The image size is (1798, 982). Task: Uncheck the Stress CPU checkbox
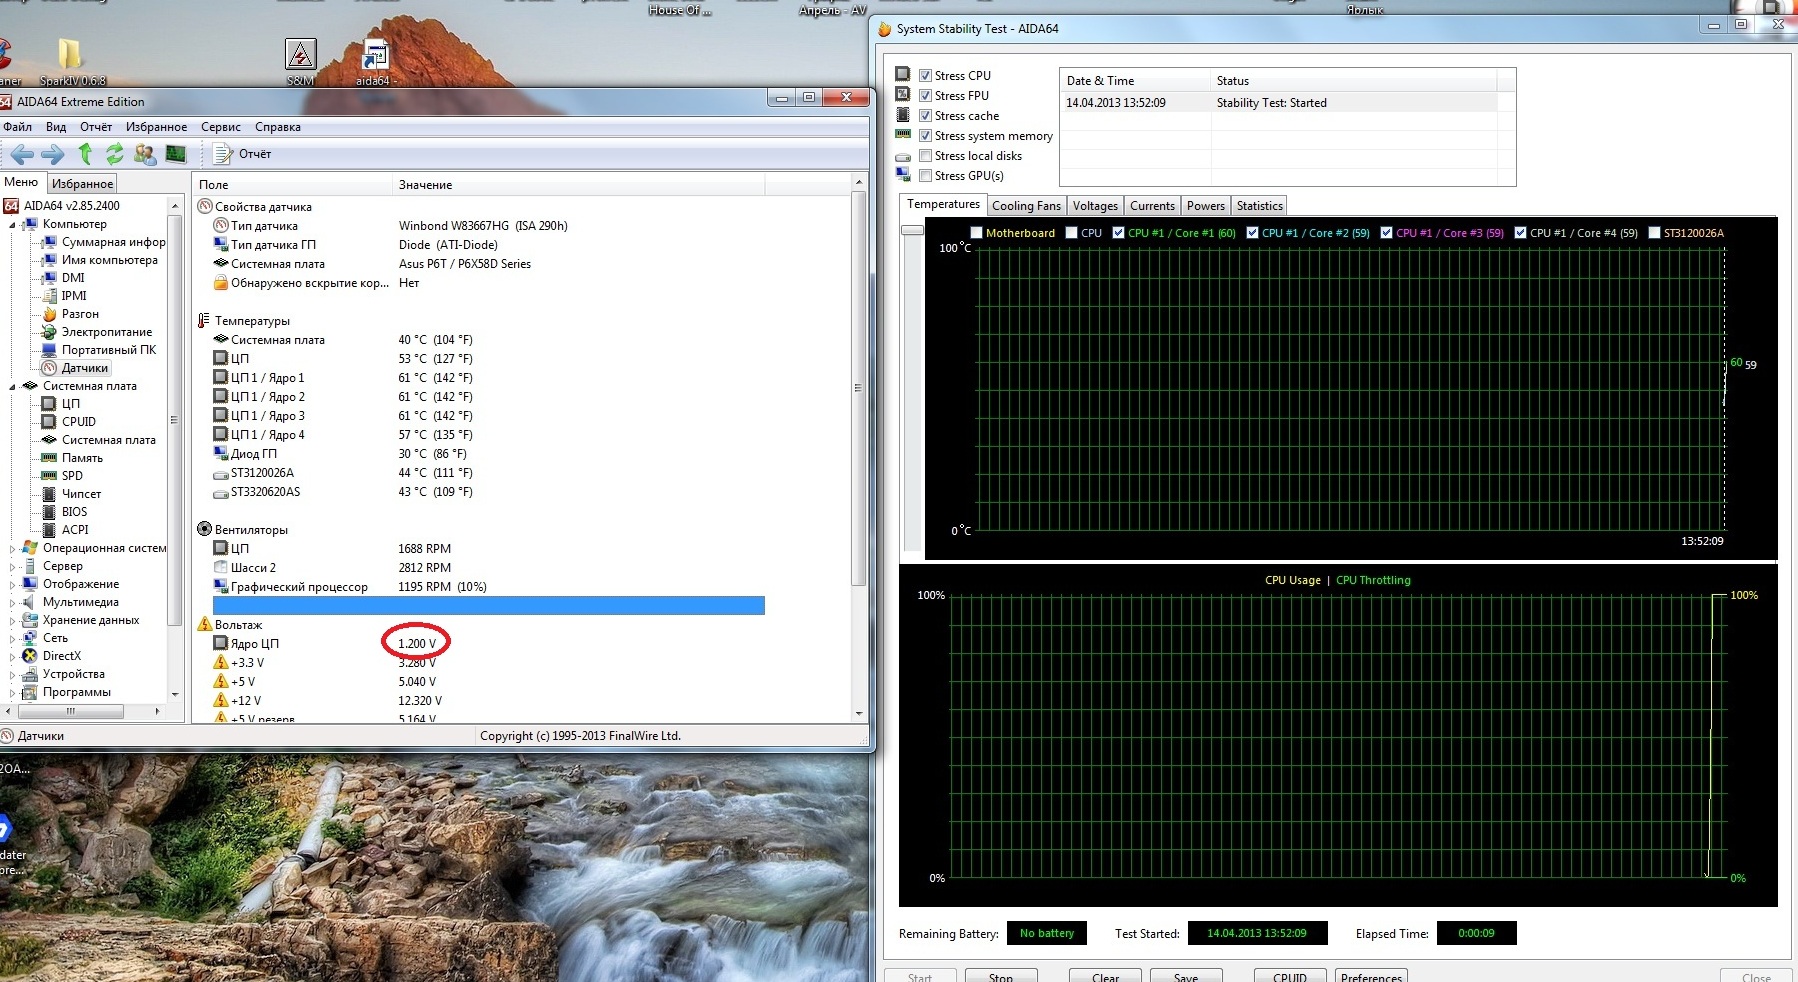926,75
